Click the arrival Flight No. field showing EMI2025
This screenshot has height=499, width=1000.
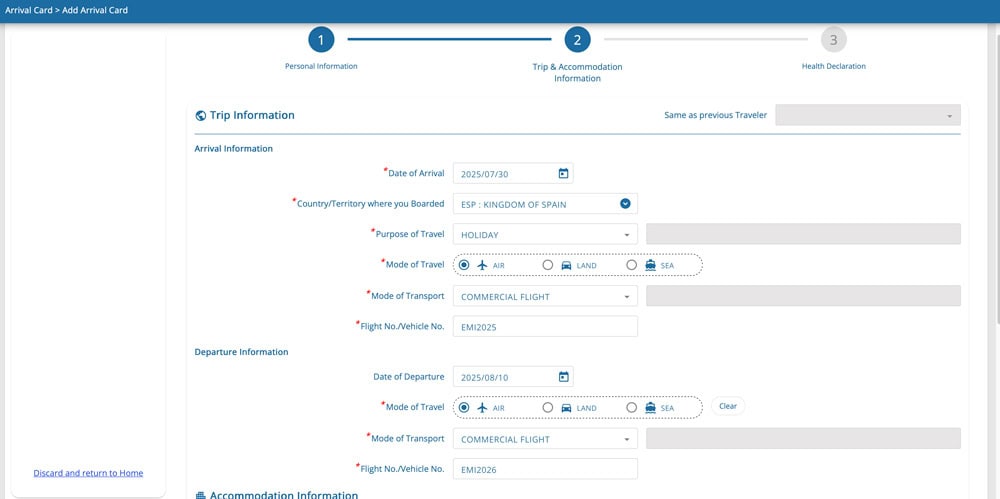click(545, 326)
